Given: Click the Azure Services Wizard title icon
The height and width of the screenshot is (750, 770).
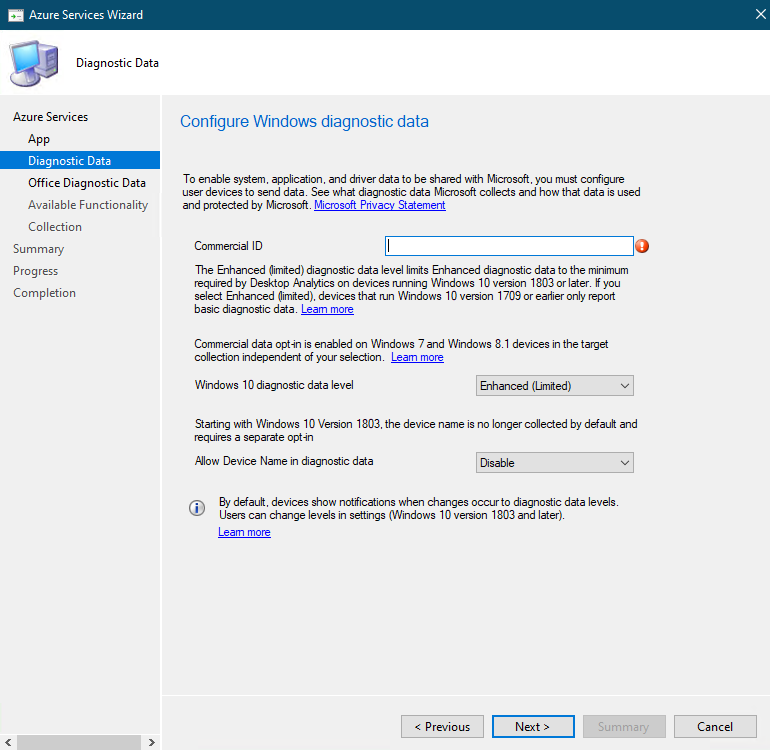Looking at the screenshot, I should click(x=16, y=15).
